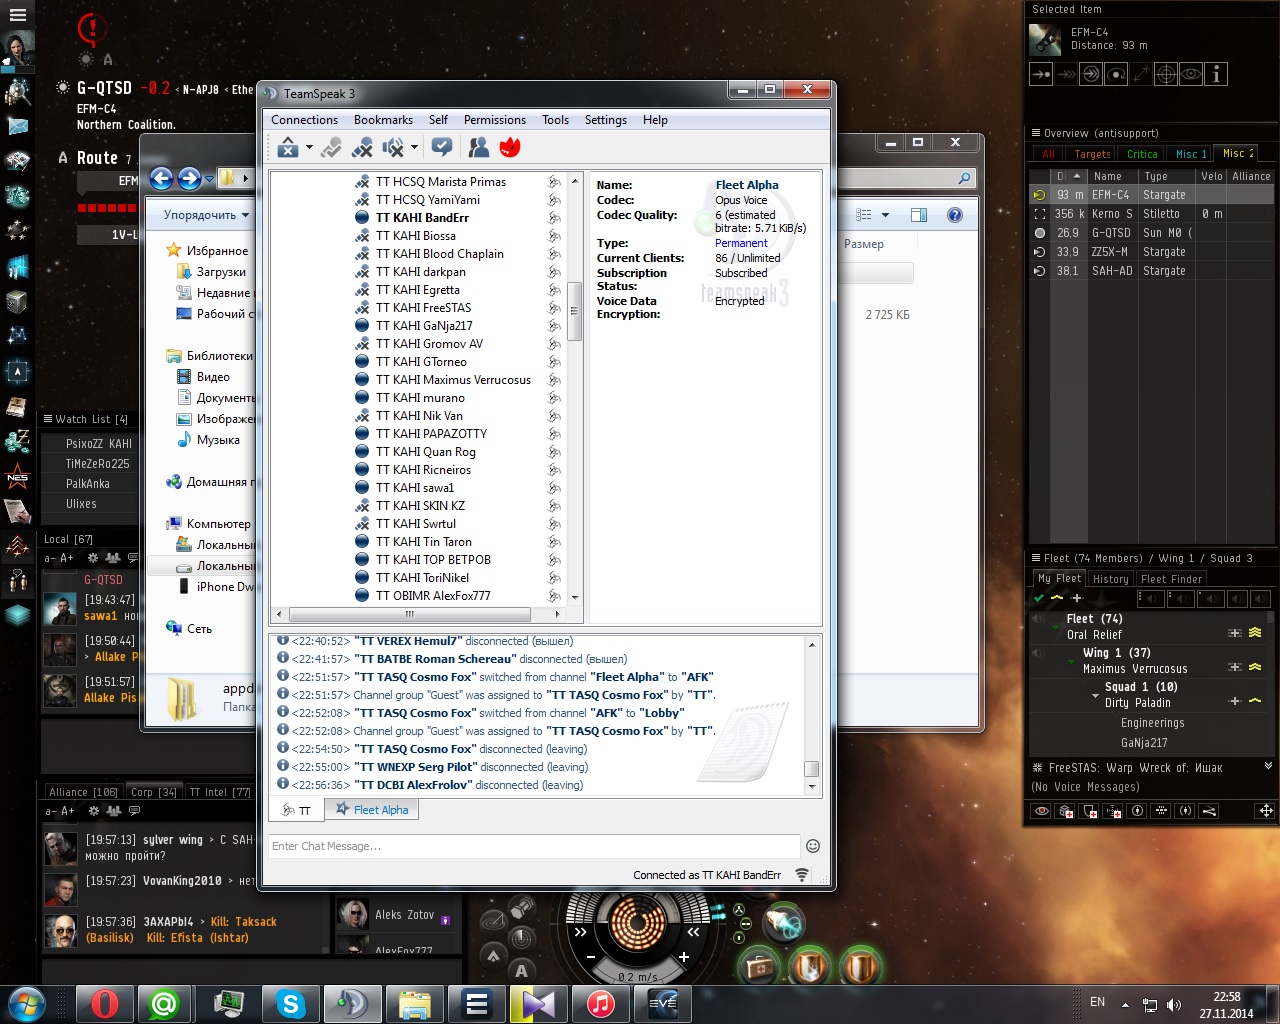Viewport: 1280px width, 1024px height.
Task: Toggle mute microphone in TeamSpeak toolbar
Action: coord(363,148)
